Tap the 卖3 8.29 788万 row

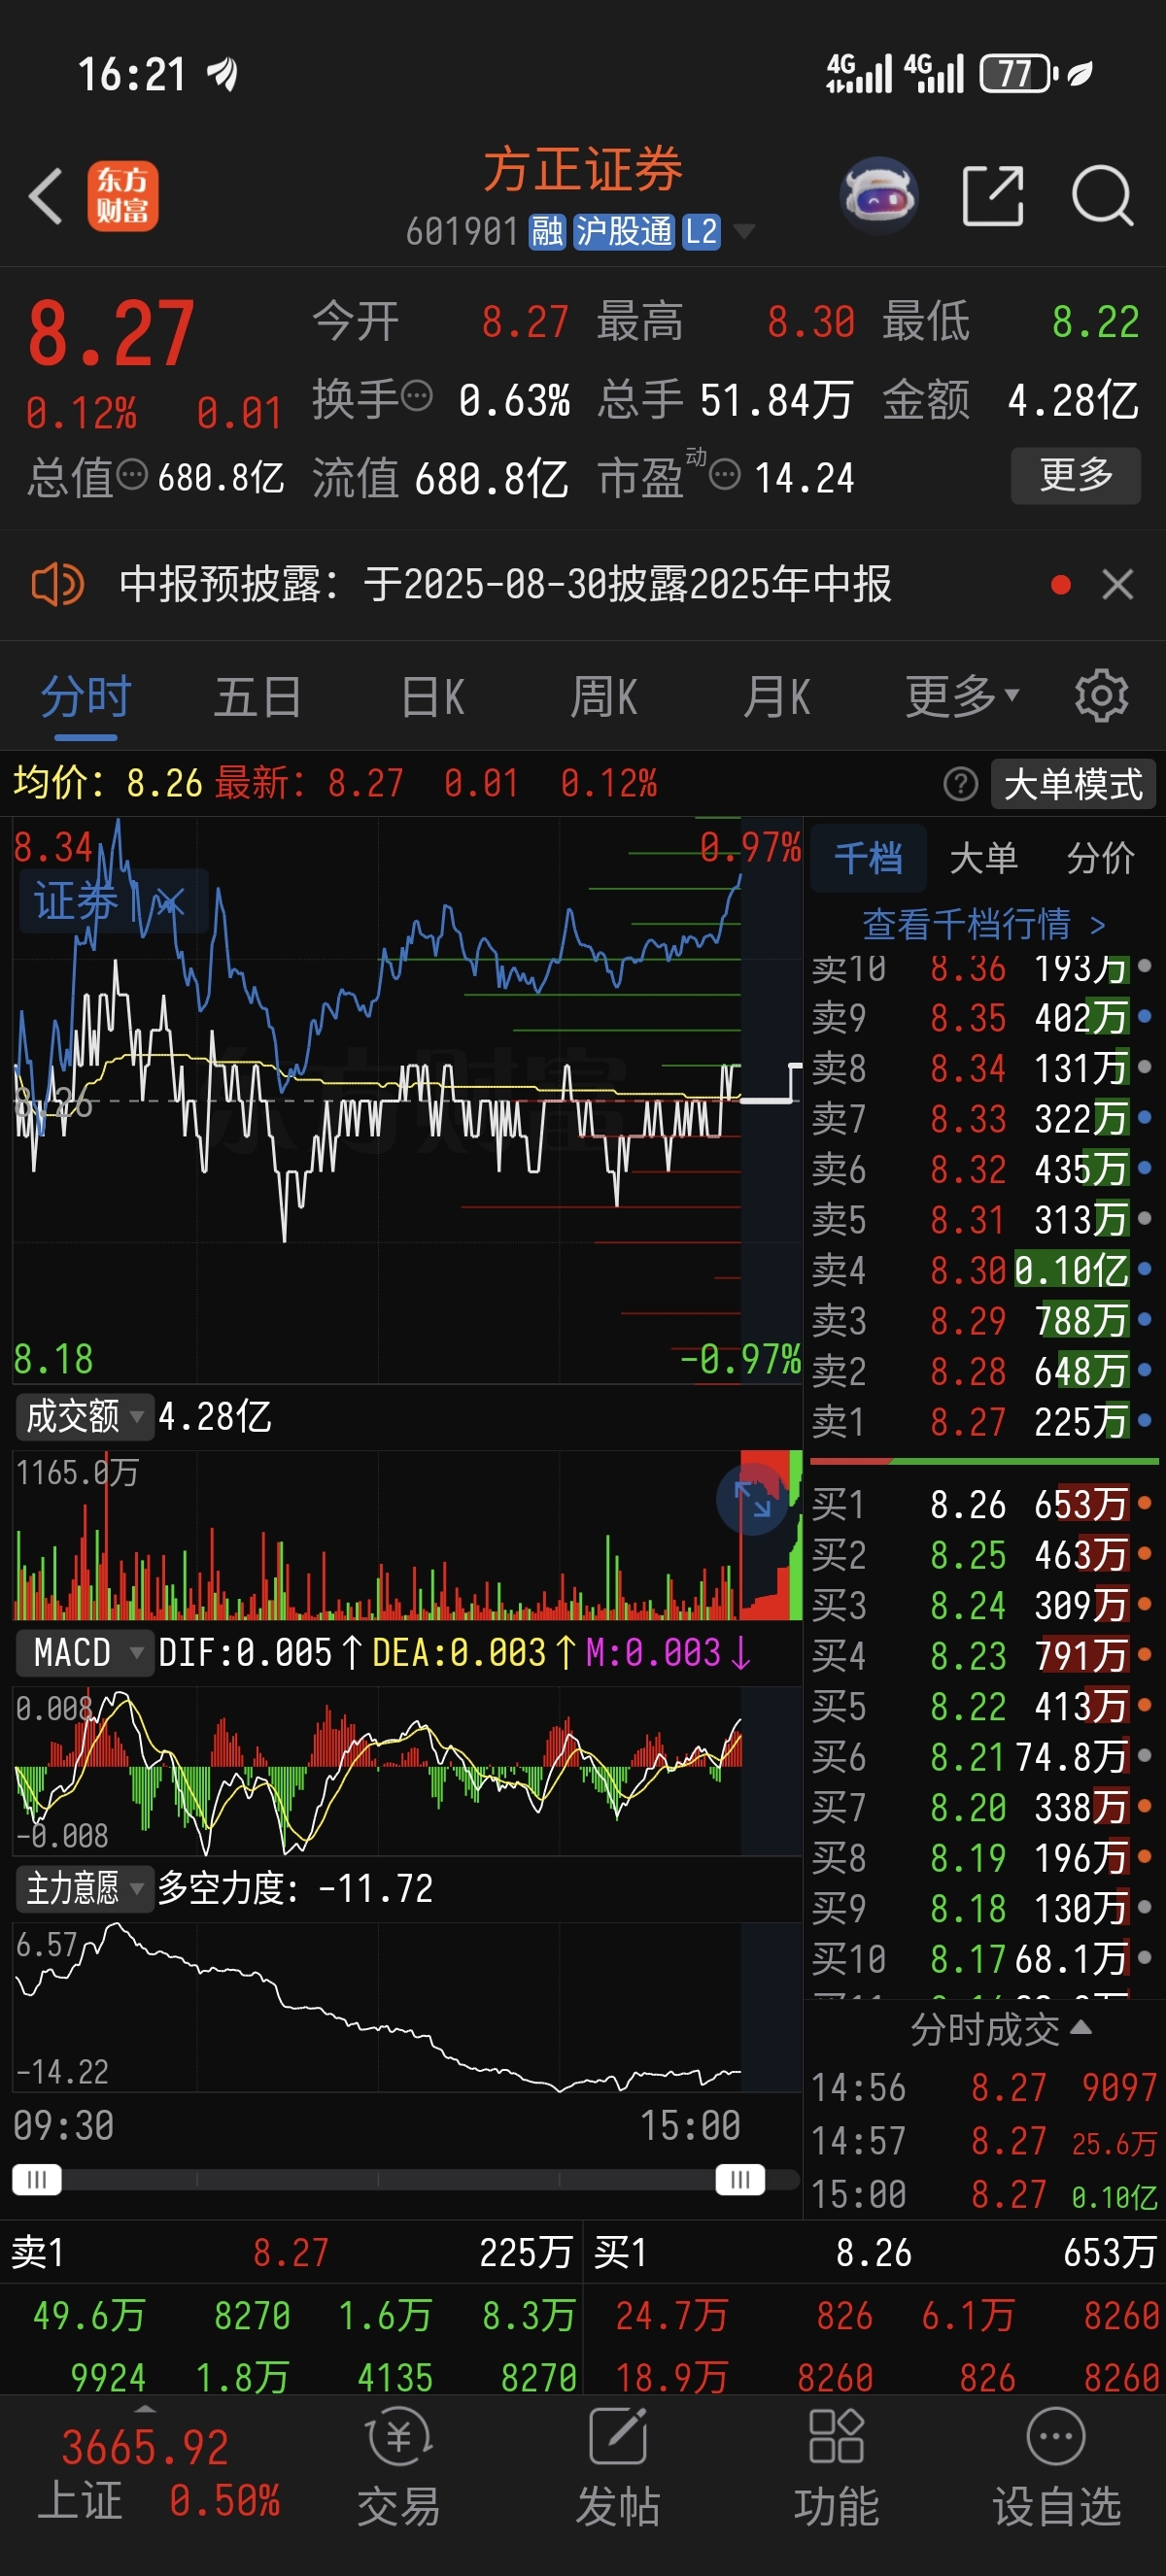click(x=983, y=1321)
